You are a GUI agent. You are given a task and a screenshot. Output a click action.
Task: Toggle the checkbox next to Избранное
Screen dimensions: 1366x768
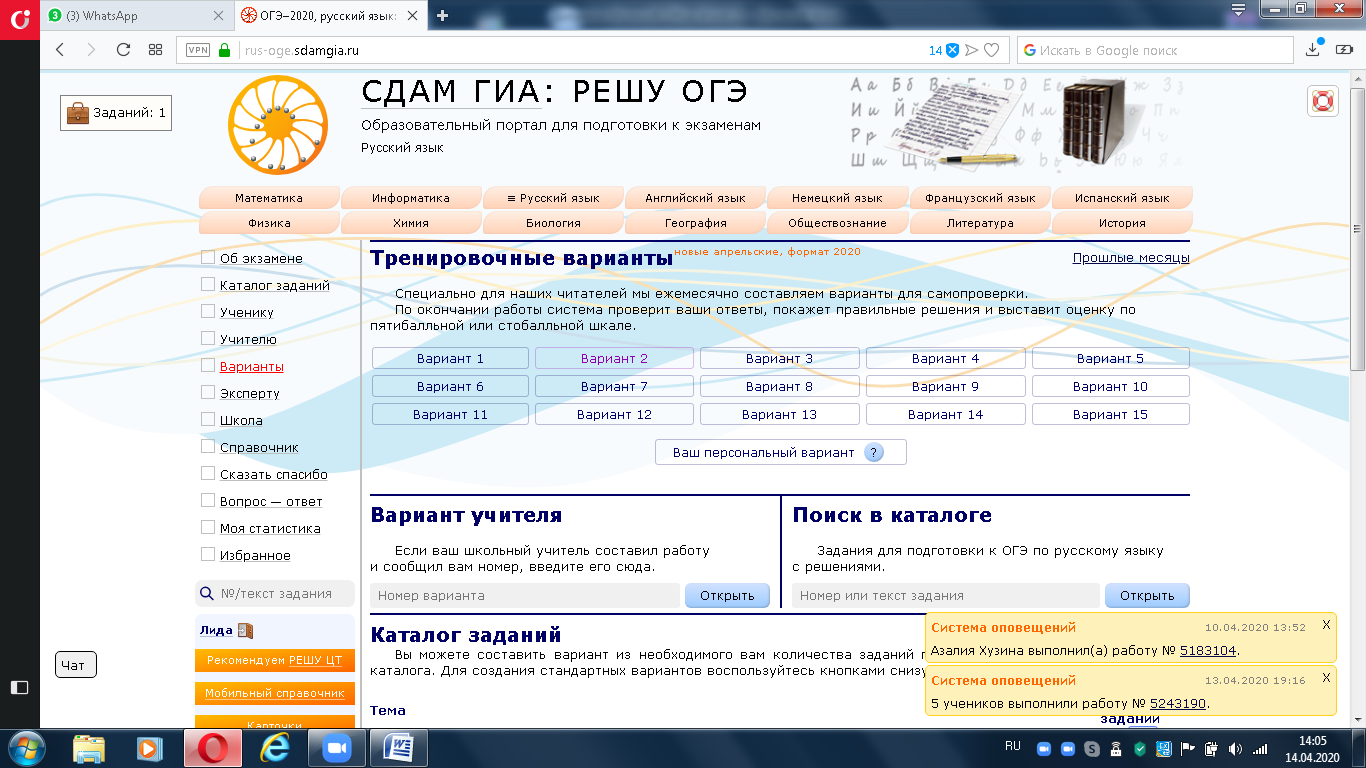[x=208, y=554]
